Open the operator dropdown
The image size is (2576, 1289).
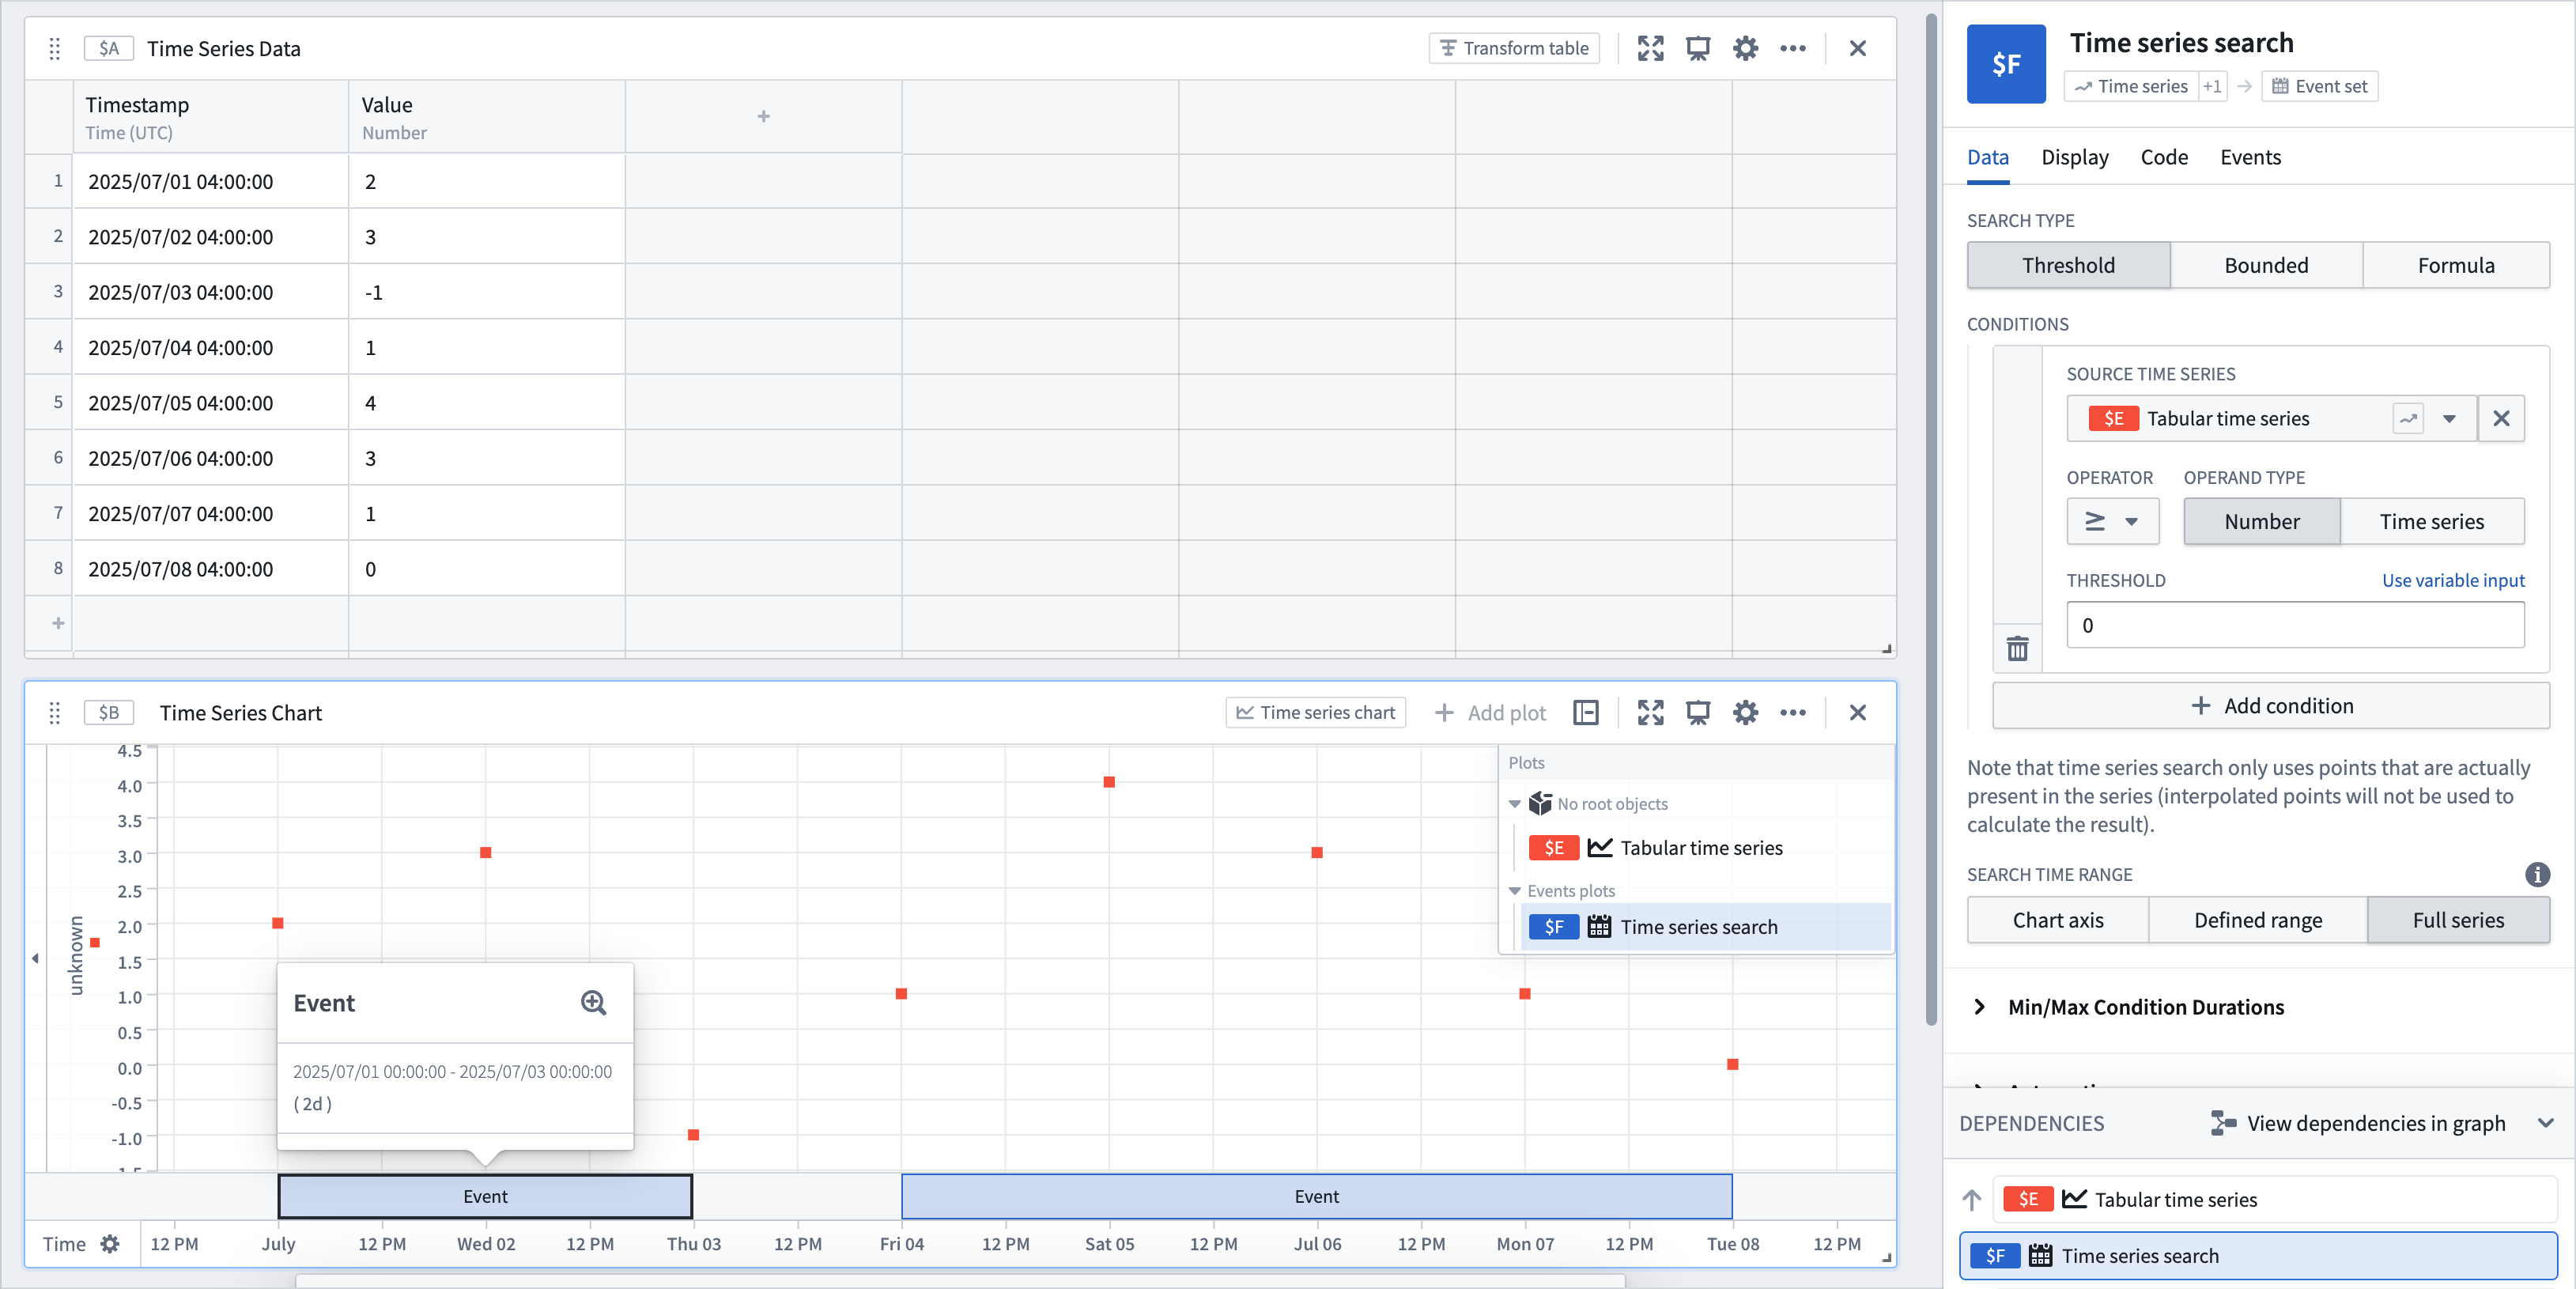click(x=2112, y=521)
